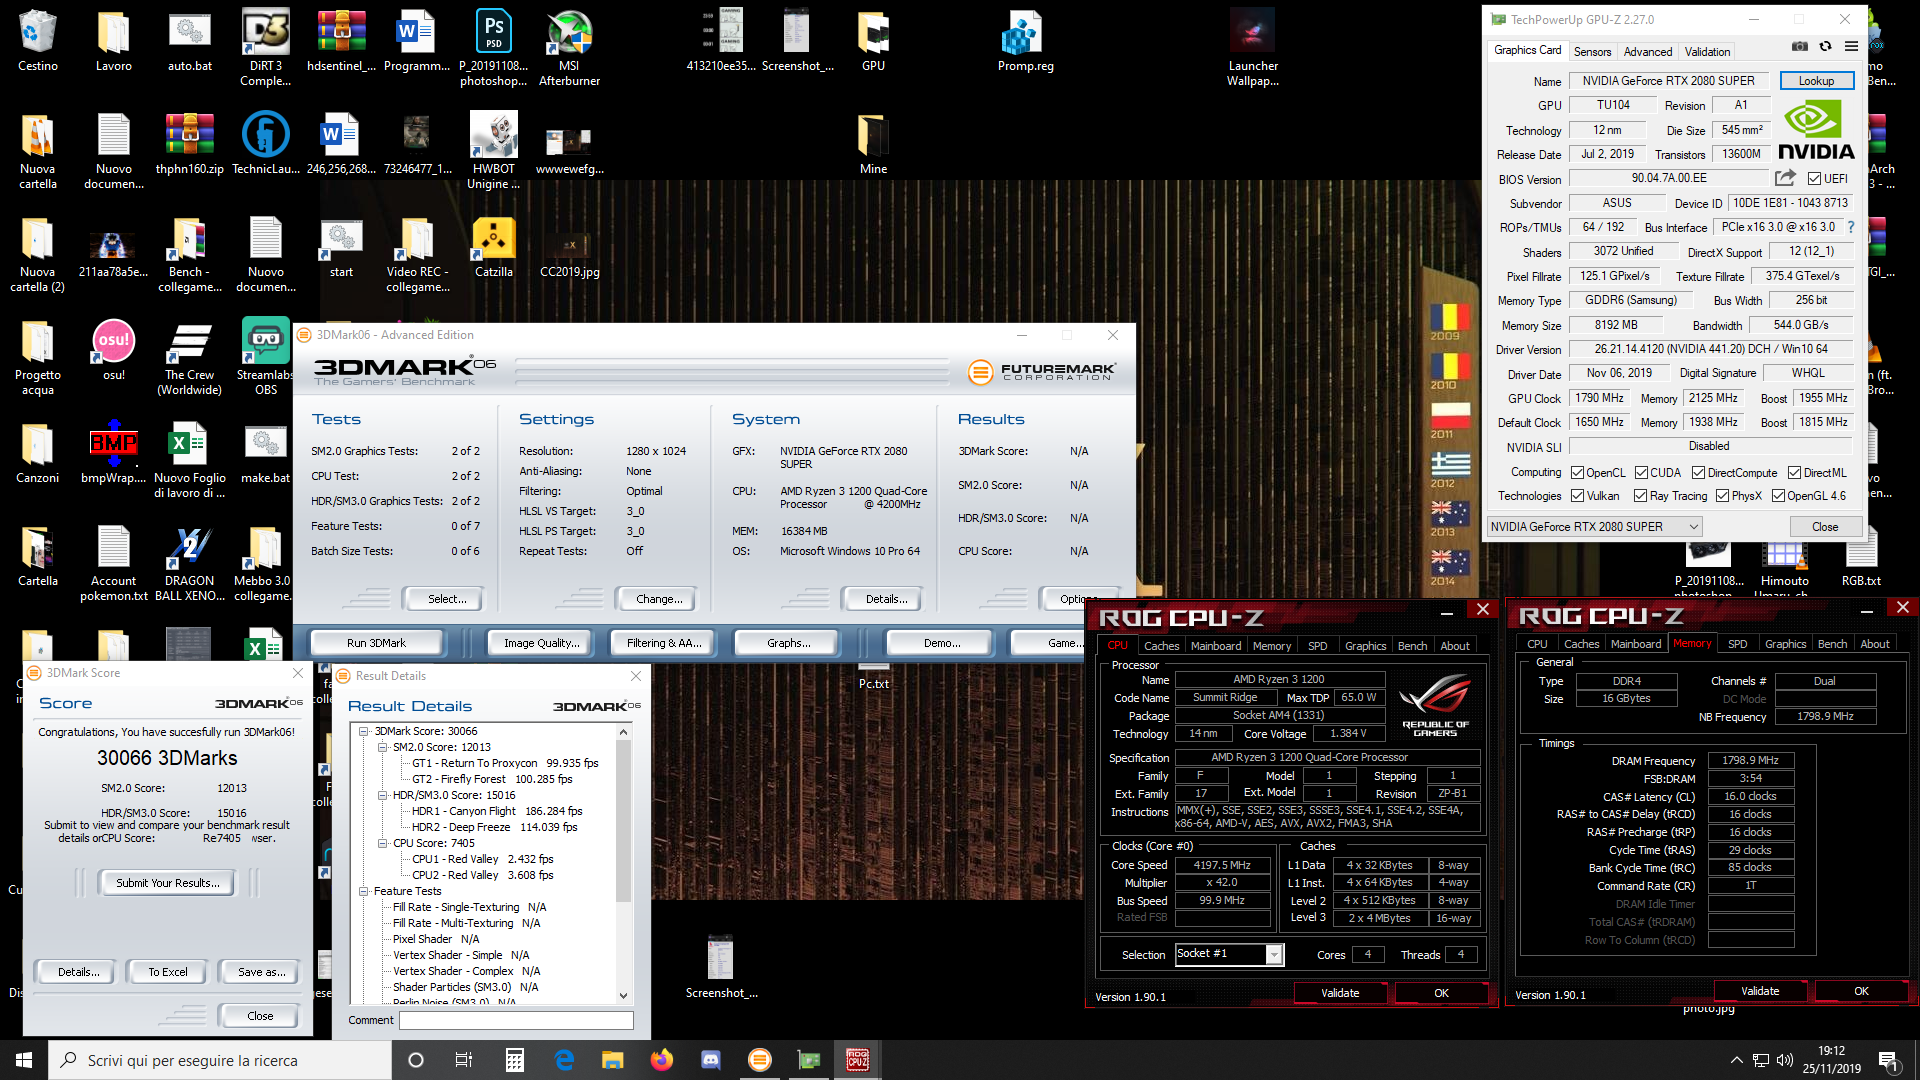The image size is (1920, 1080).
Task: Switch to GPU-Z Validation tab
Action: [x=1707, y=52]
